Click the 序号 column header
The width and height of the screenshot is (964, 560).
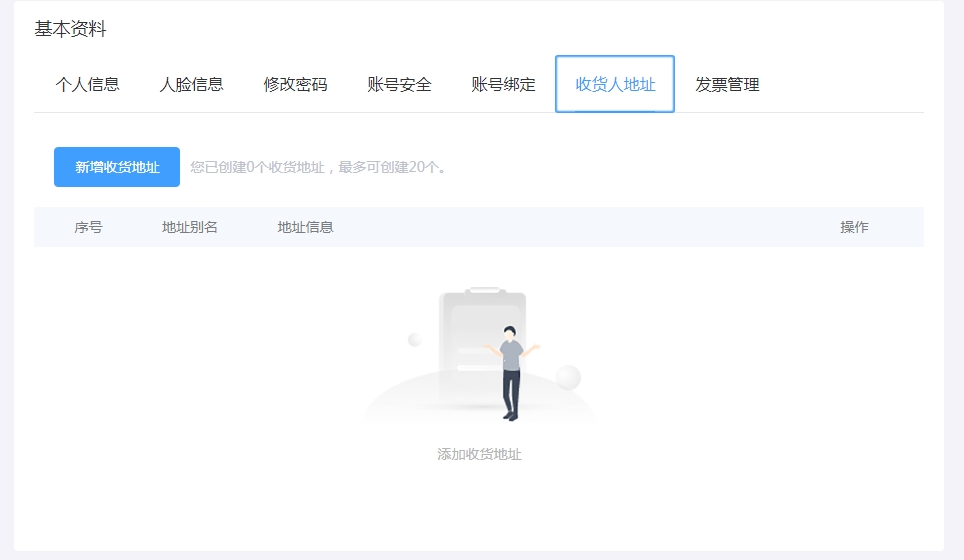tap(88, 227)
